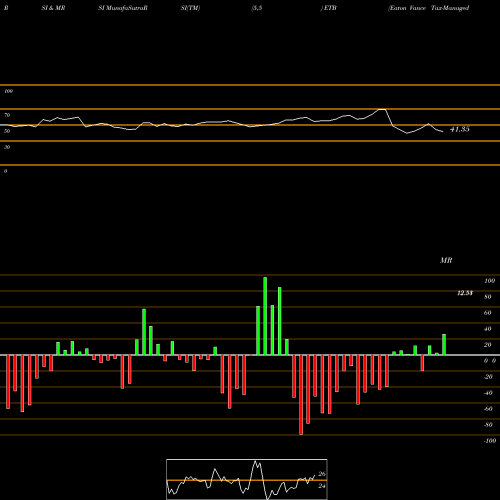Click the -20 axis label in MR panel

[488, 377]
